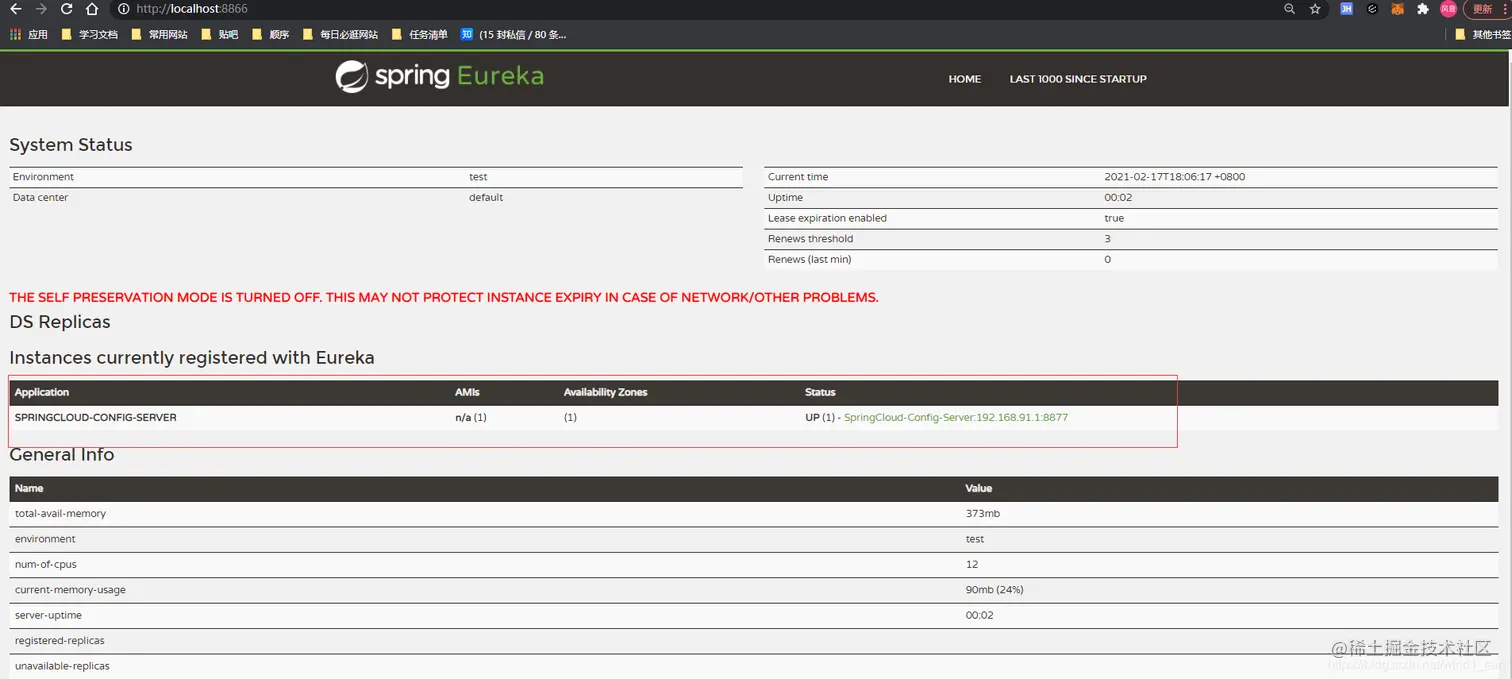This screenshot has width=1512, height=679.
Task: Open the 应用 apps shortcut
Action: 29,34
